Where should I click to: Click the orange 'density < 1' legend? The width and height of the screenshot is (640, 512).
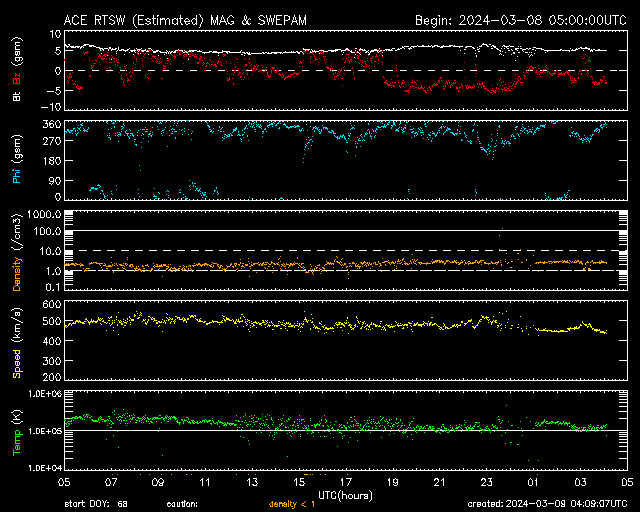290,503
